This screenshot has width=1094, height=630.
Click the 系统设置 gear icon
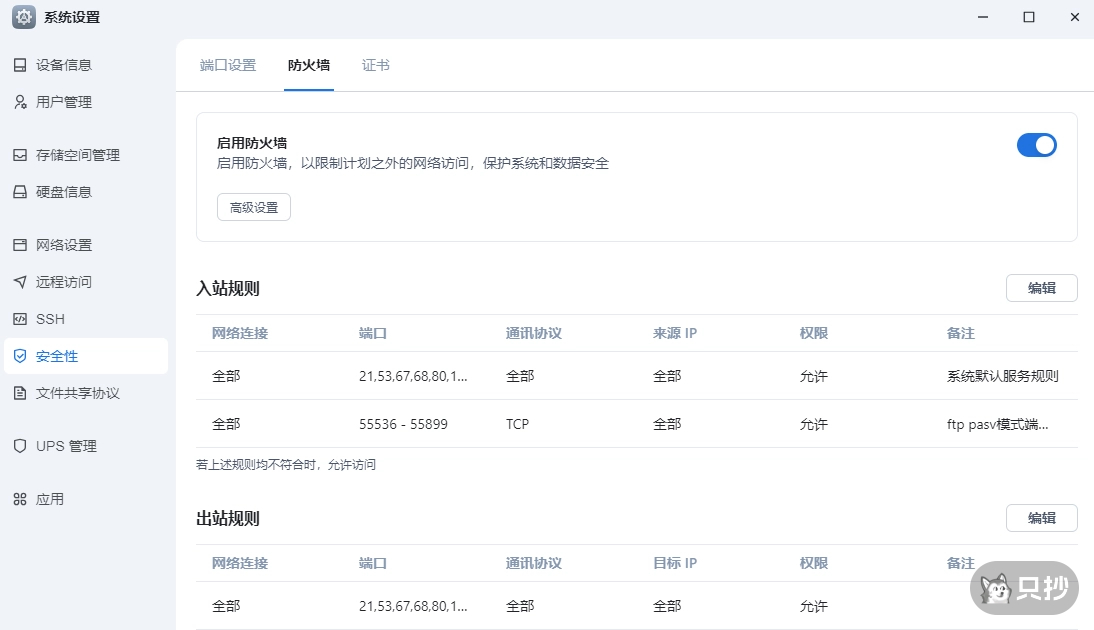click(x=22, y=17)
